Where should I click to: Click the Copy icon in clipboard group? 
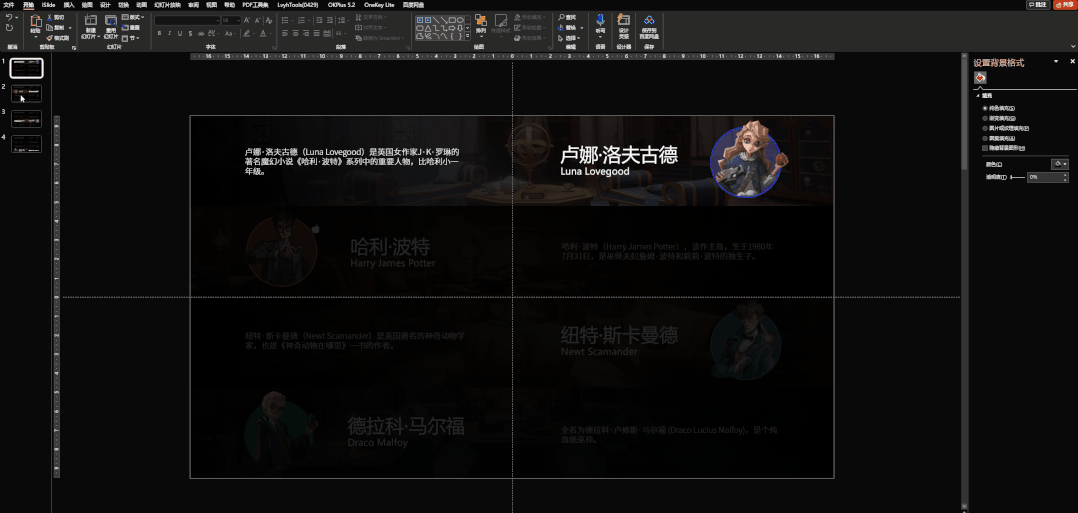pos(50,28)
